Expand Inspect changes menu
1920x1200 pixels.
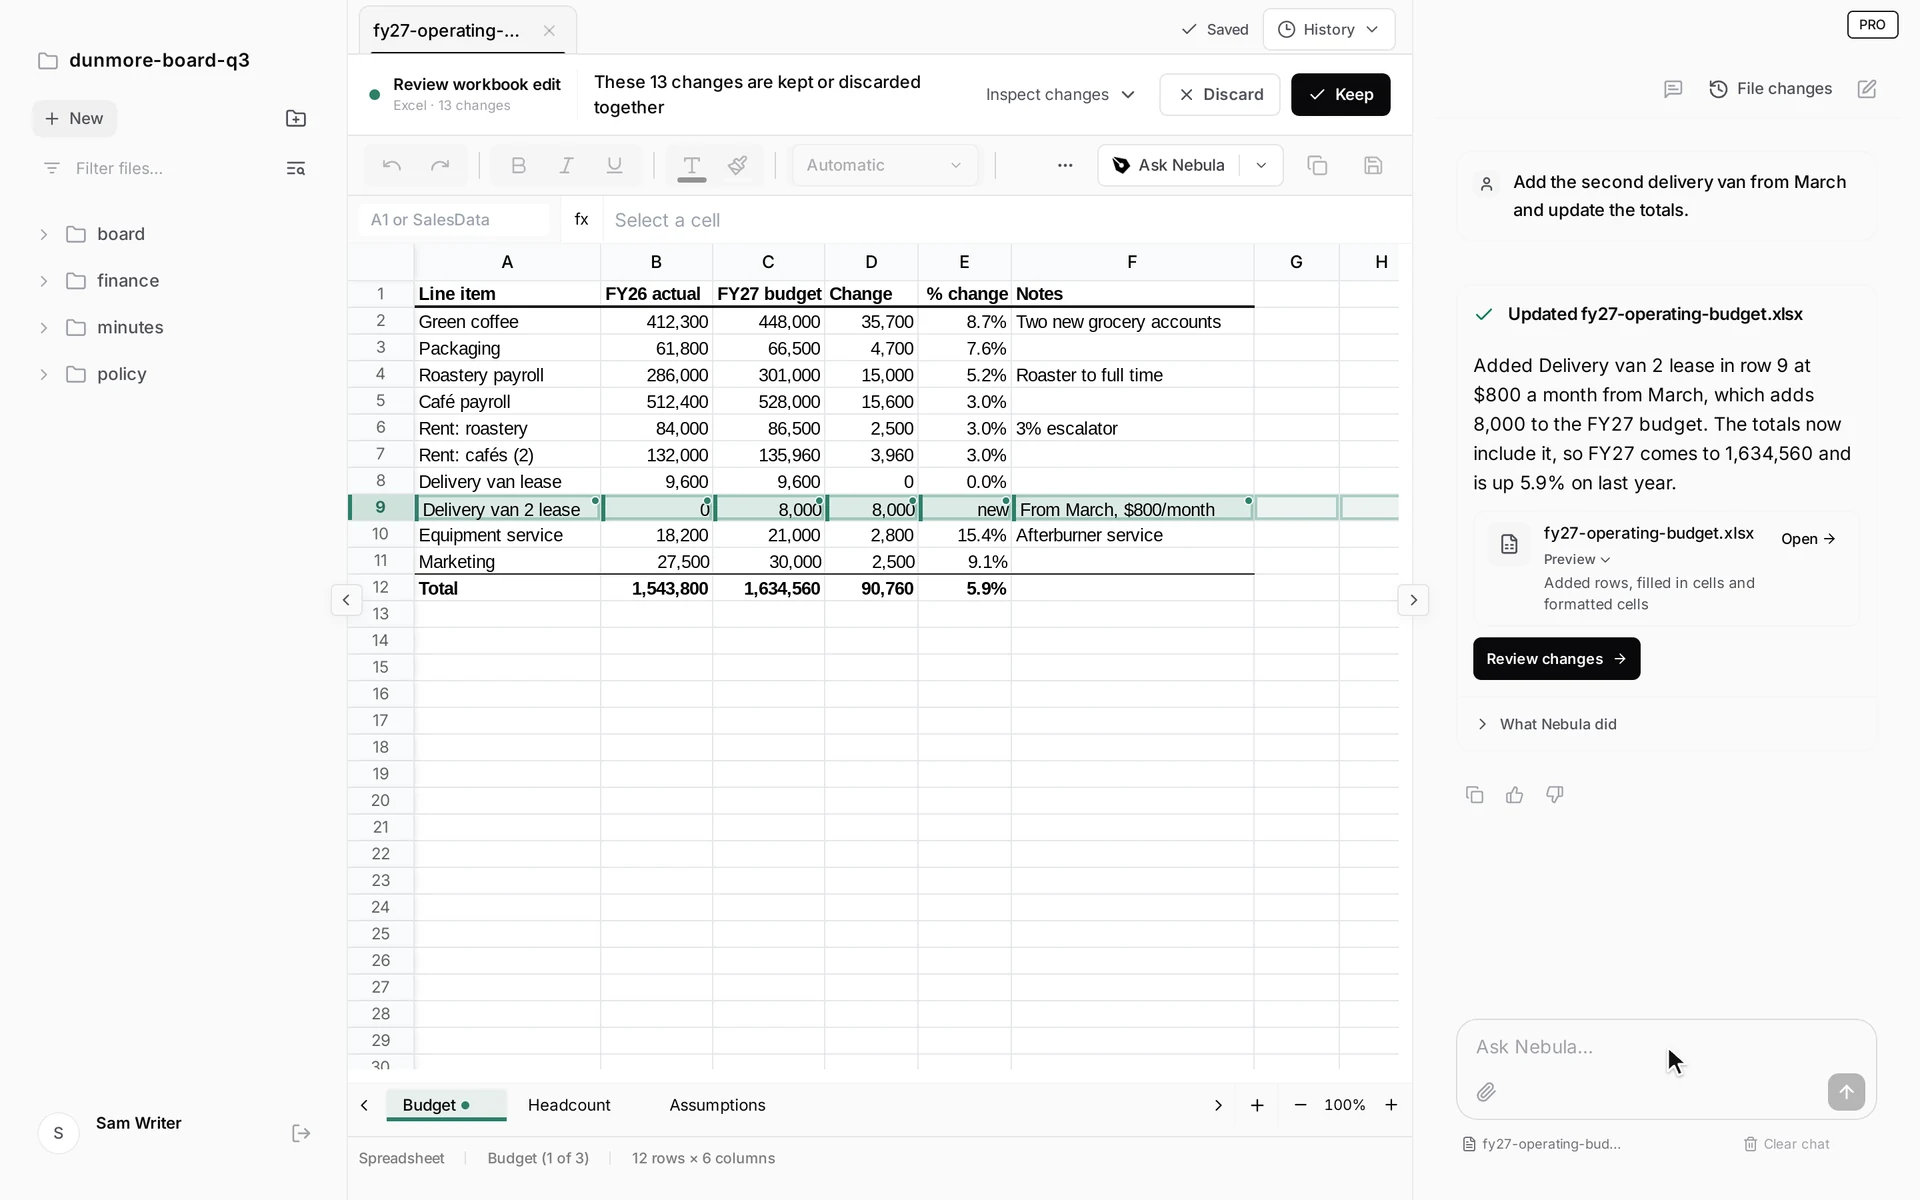1060,94
